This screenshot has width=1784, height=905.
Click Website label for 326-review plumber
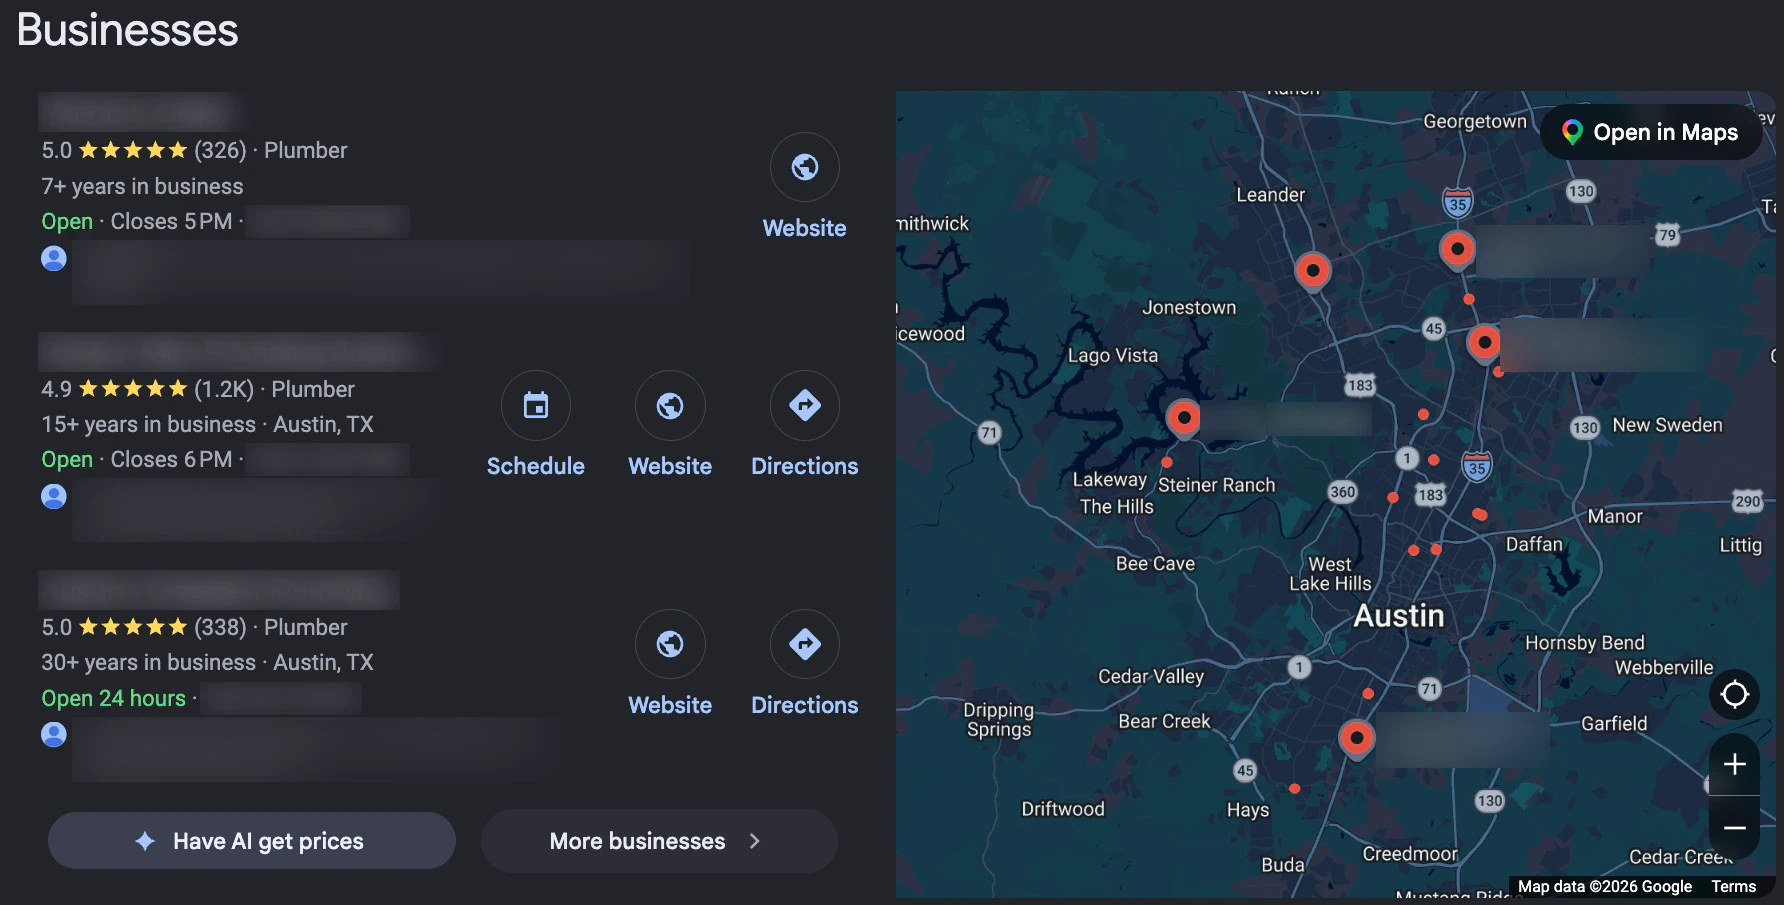[805, 228]
